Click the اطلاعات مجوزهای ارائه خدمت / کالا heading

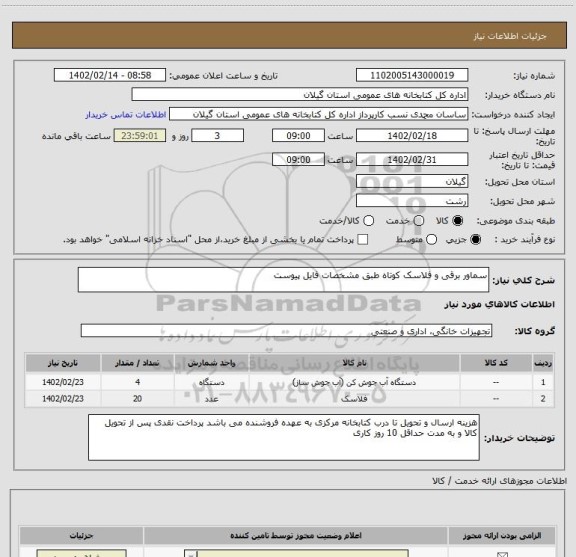tap(499, 481)
